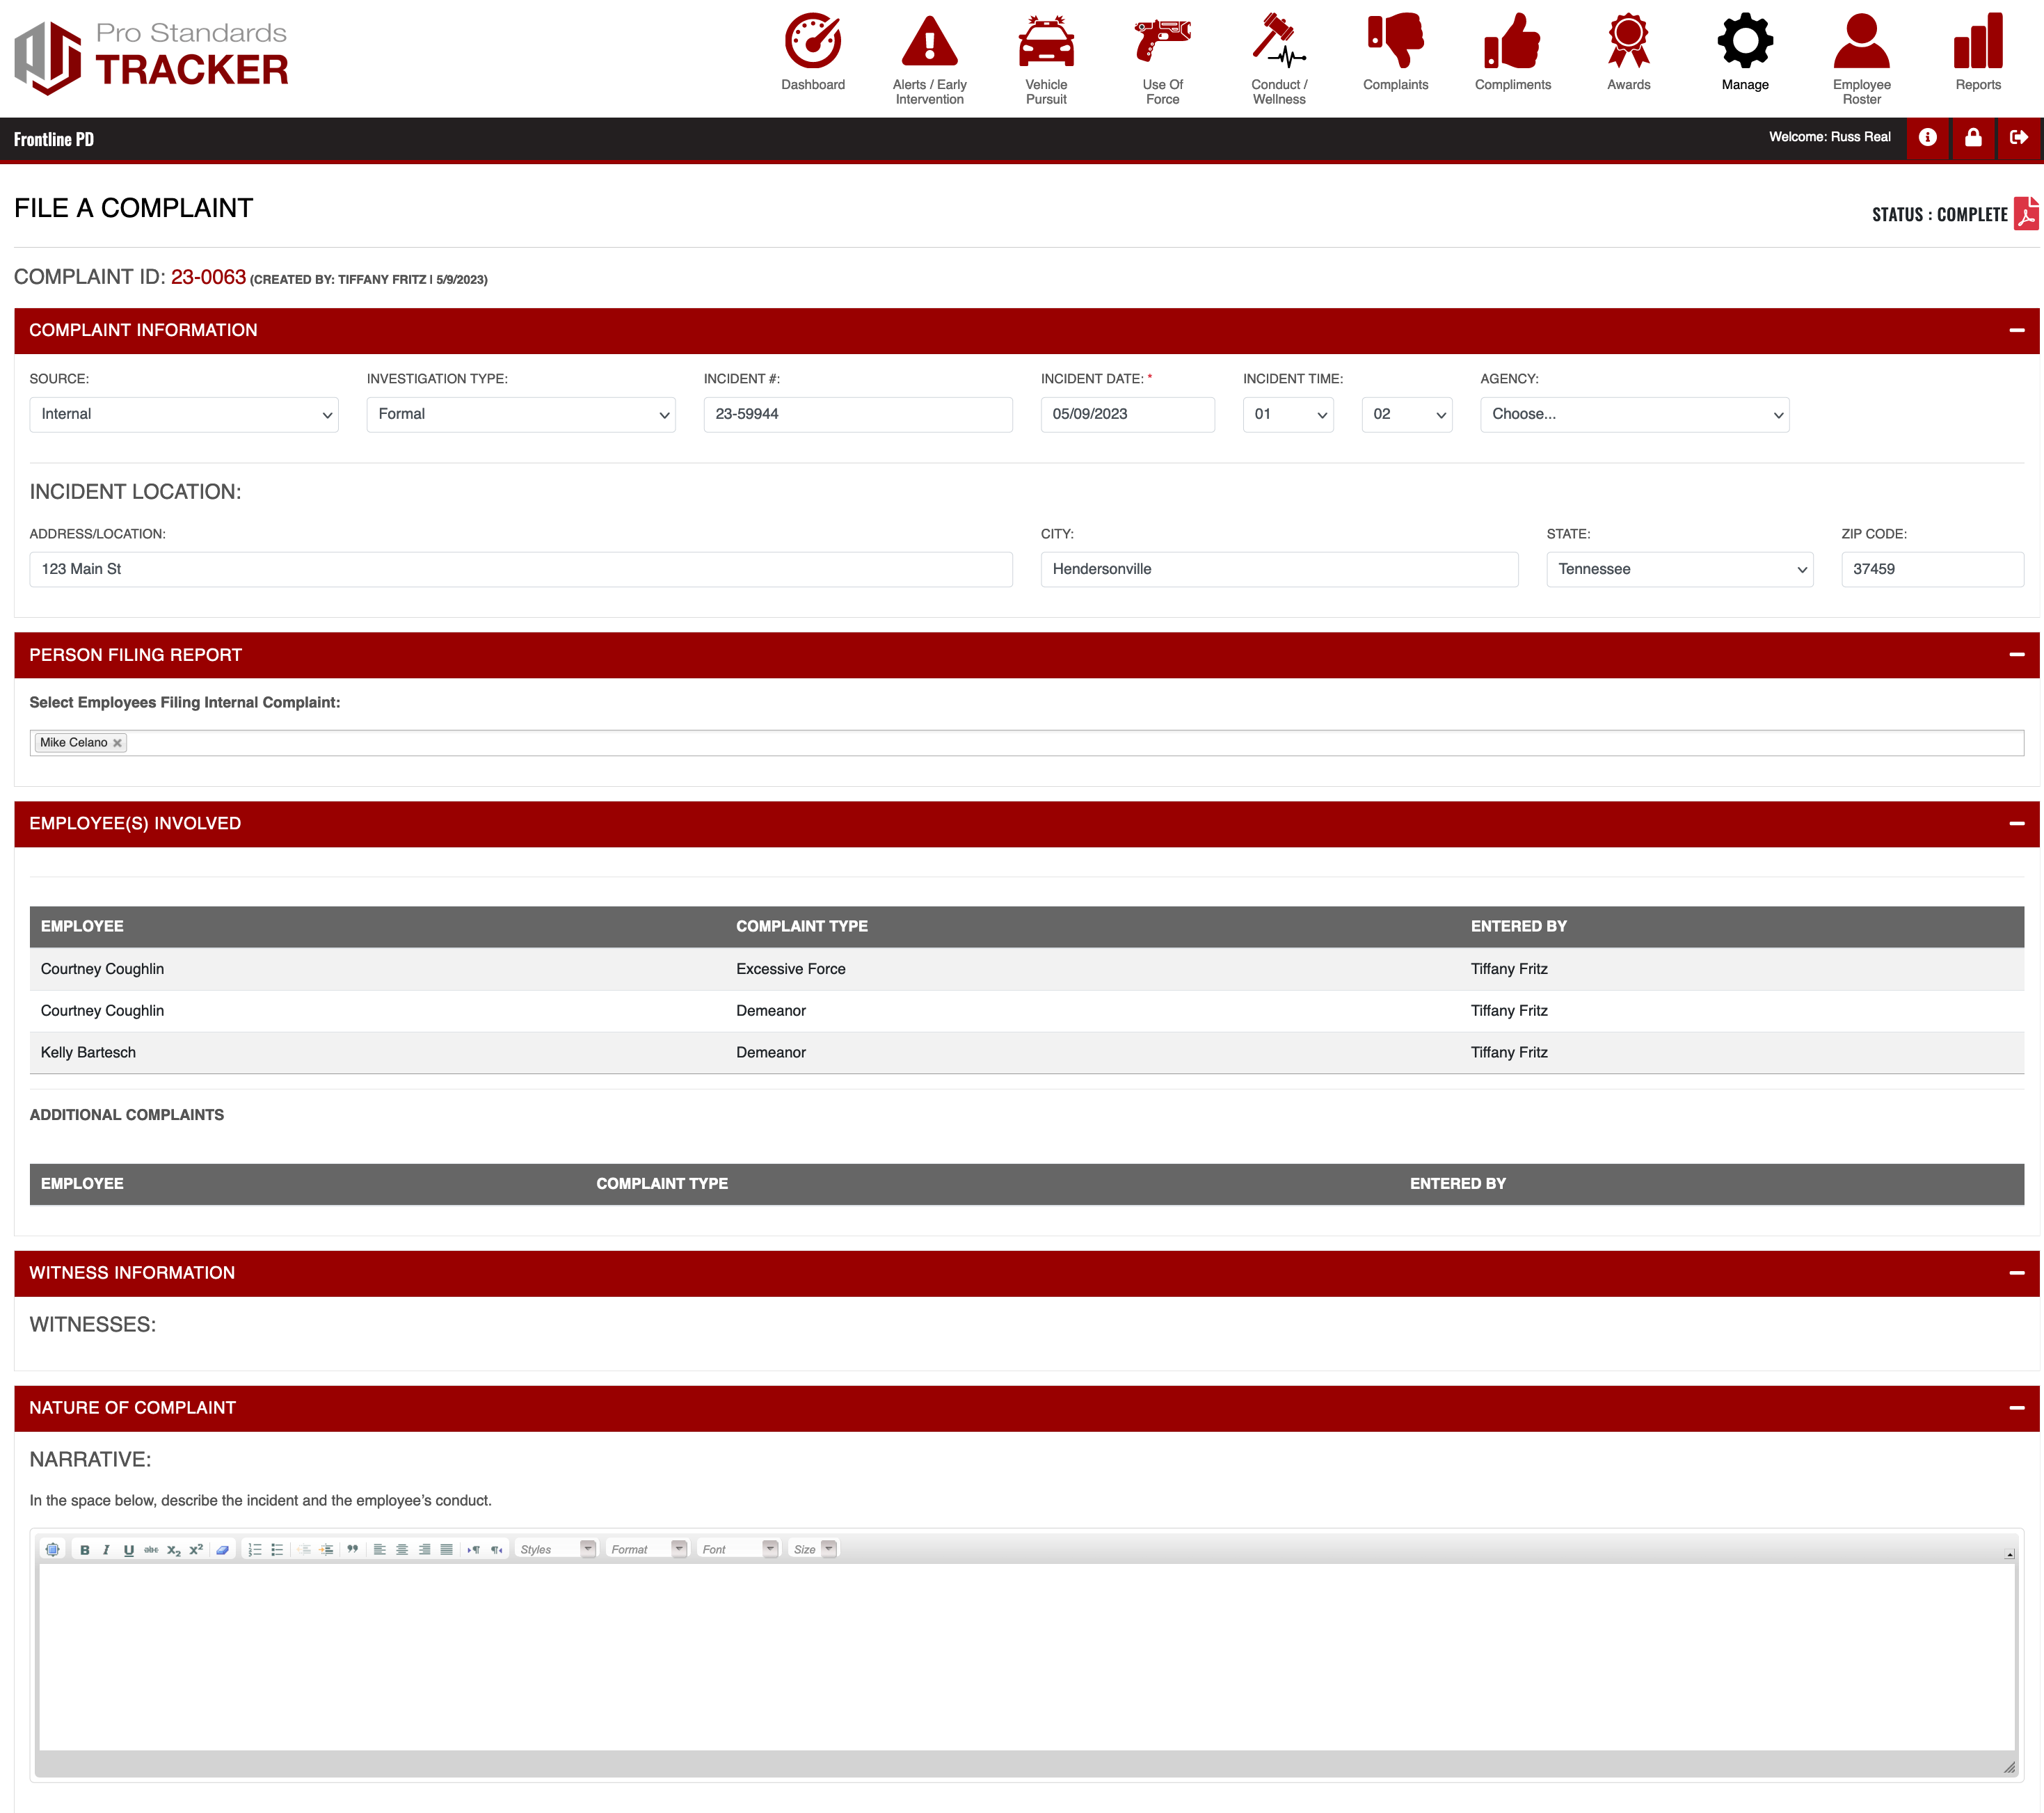Toggle bold in narrative editor

click(85, 1549)
